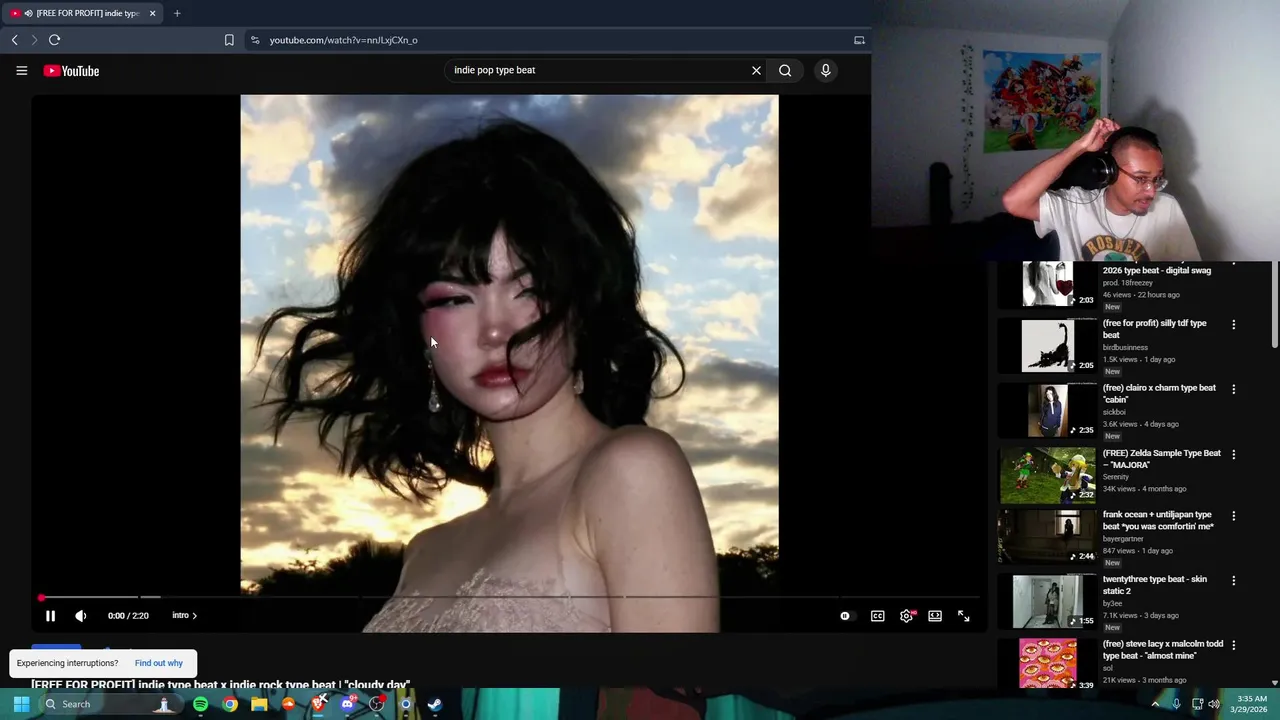Bookmark the page using the bookmark icon
The height and width of the screenshot is (720, 1280).
tap(229, 40)
